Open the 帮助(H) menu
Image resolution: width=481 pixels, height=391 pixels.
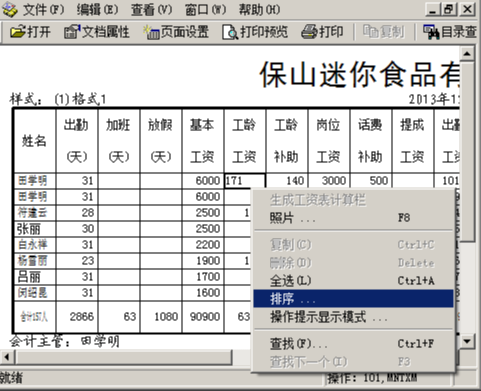pyautogui.click(x=259, y=10)
